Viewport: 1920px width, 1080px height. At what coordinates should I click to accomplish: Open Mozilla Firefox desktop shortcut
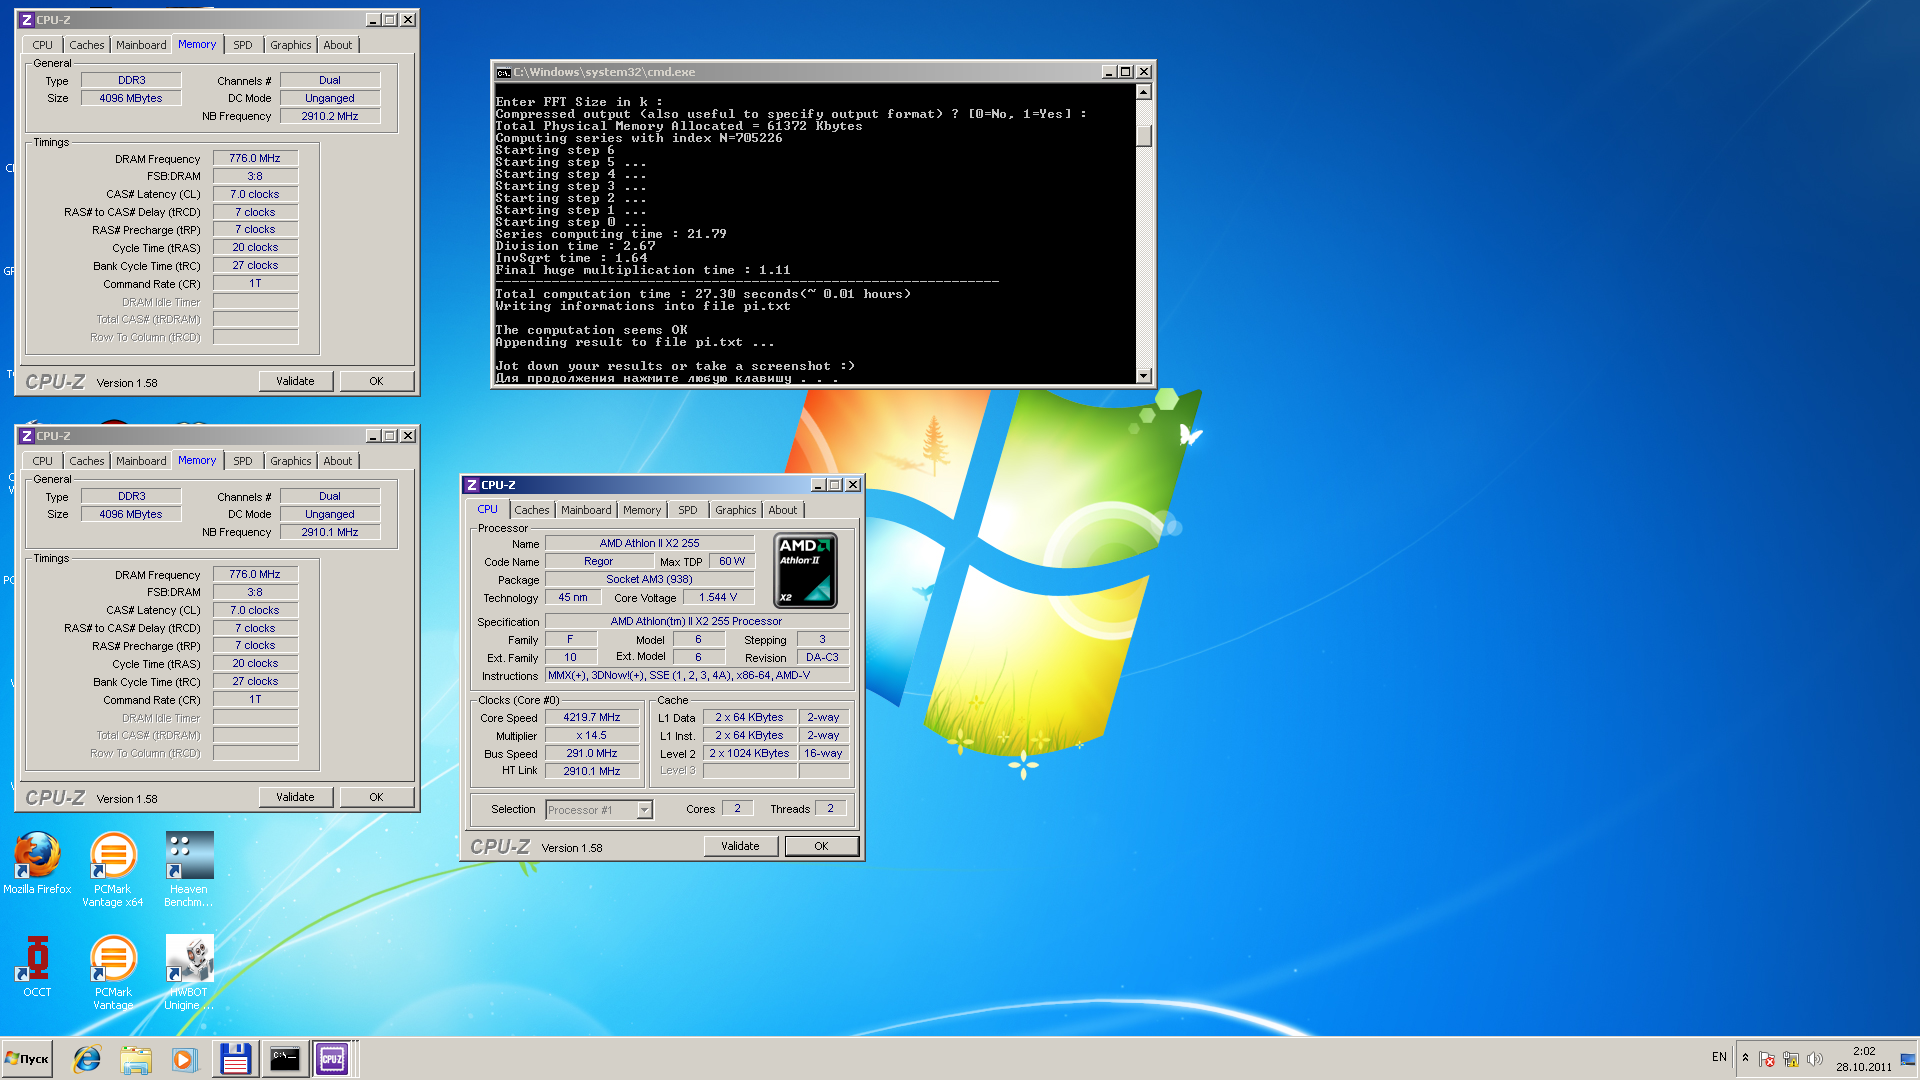37,862
